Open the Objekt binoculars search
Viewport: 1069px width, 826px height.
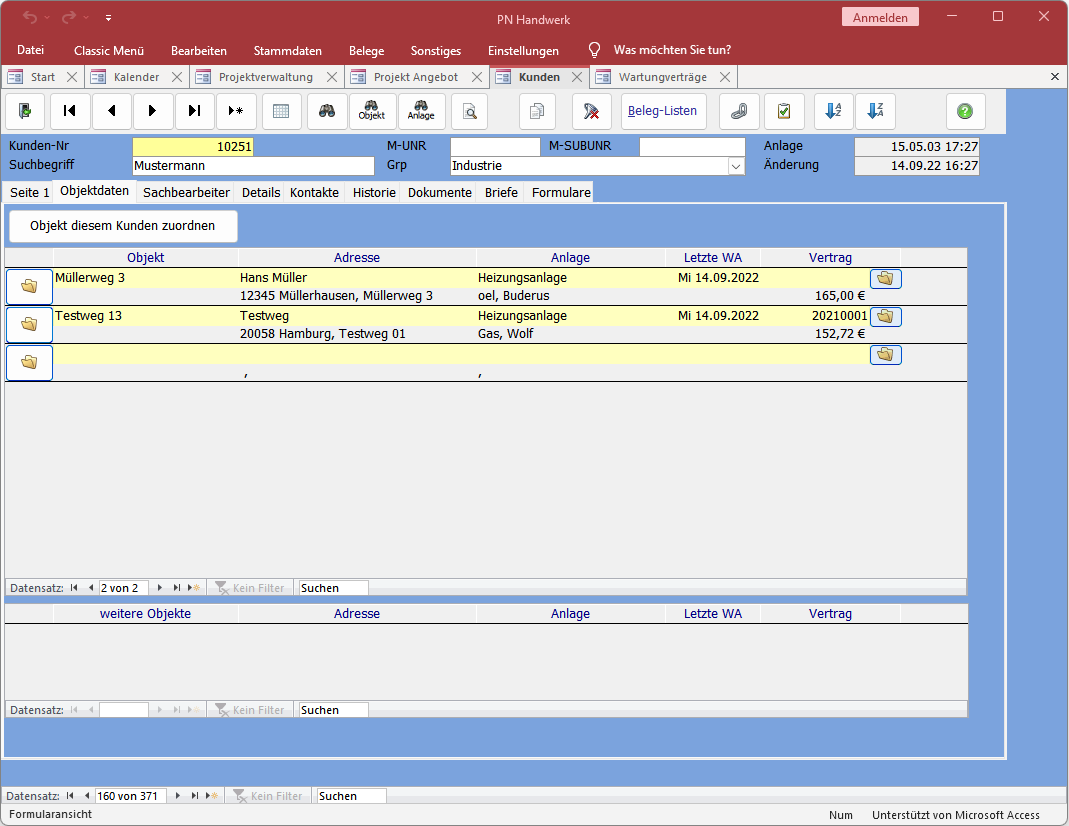[x=372, y=111]
